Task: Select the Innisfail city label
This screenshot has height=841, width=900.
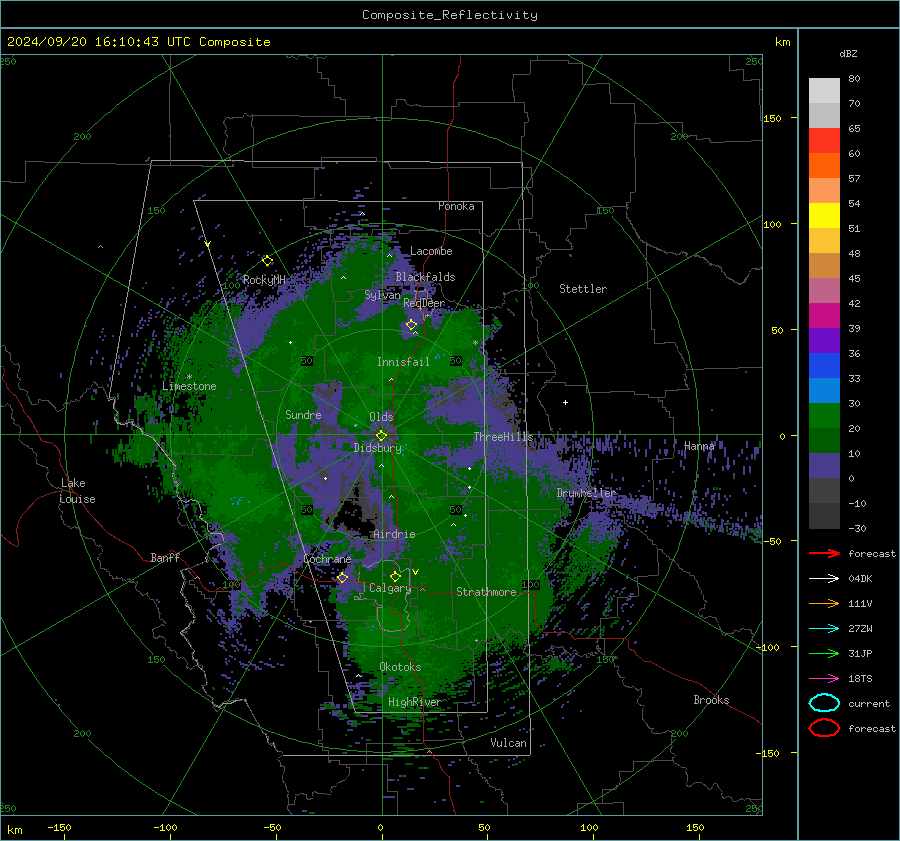Action: point(403,362)
